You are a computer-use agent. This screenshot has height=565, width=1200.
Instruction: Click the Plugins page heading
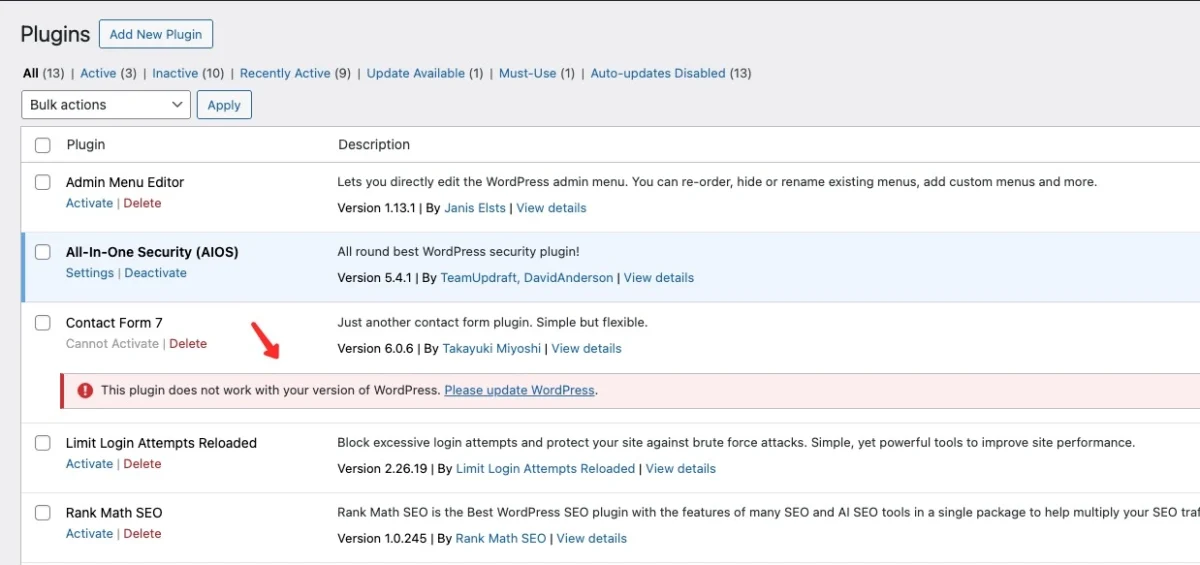(55, 34)
